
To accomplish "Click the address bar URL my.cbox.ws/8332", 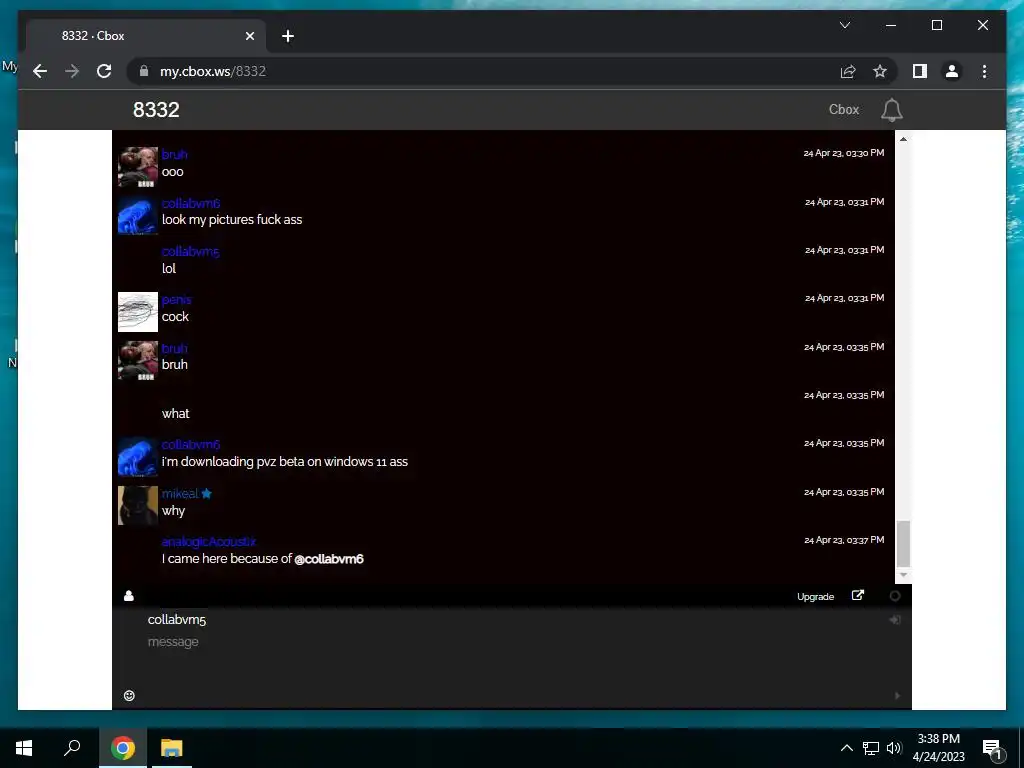I will (x=213, y=71).
